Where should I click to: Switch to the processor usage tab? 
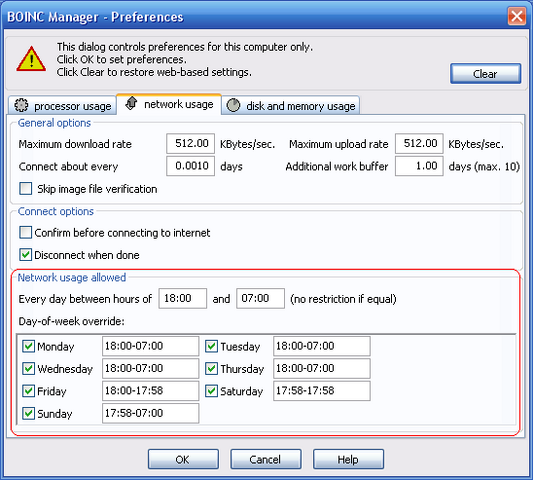pos(63,106)
